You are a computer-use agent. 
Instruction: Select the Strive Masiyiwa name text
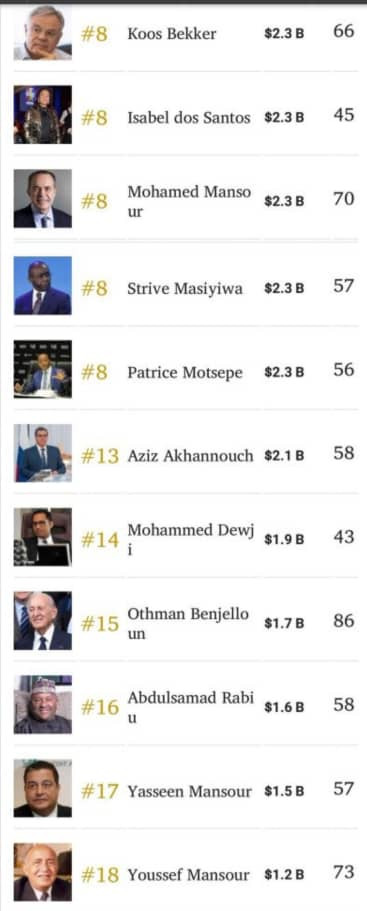pos(185,289)
